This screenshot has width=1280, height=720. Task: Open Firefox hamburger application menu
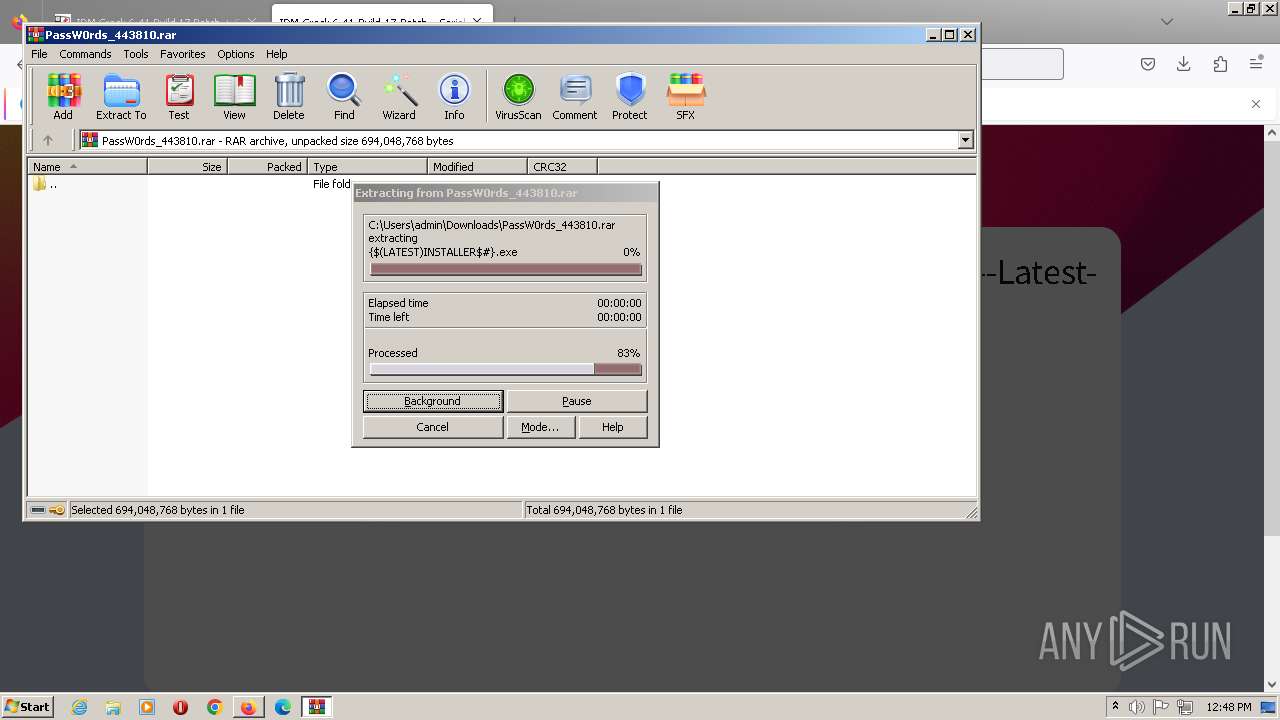point(1256,64)
